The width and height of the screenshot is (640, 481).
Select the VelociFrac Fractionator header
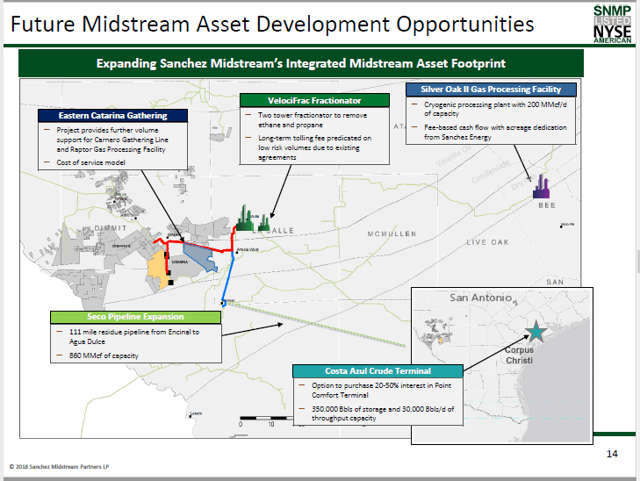tap(314, 100)
